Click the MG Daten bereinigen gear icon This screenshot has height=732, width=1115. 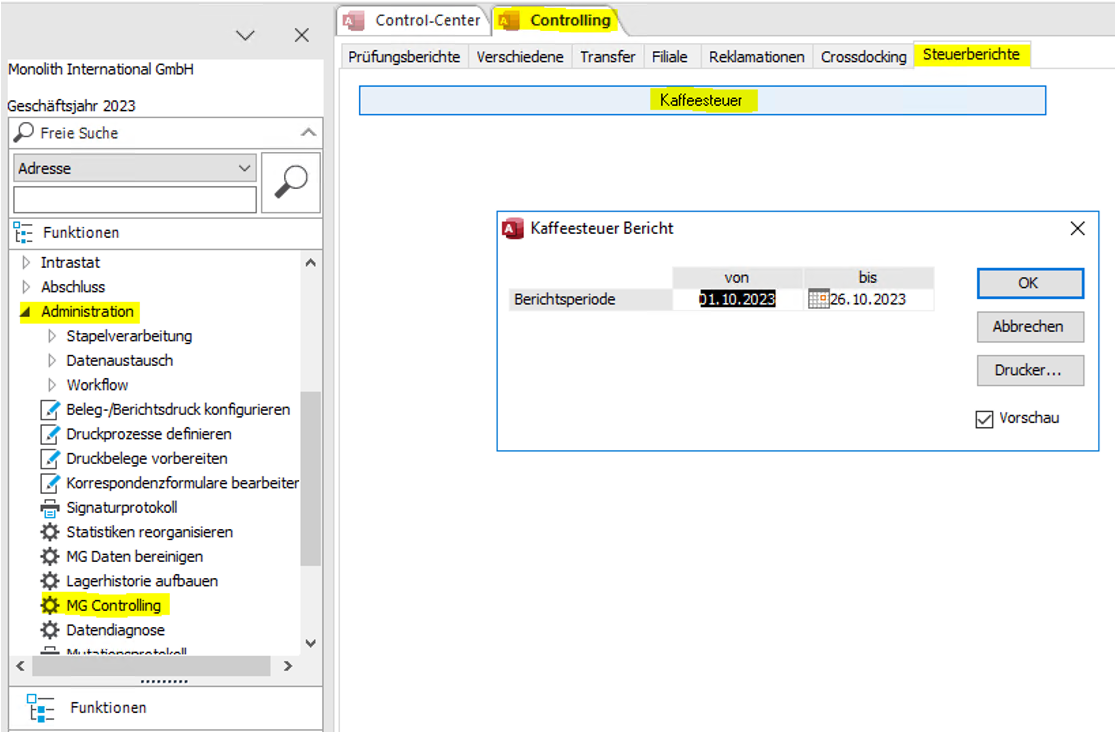[x=48, y=556]
